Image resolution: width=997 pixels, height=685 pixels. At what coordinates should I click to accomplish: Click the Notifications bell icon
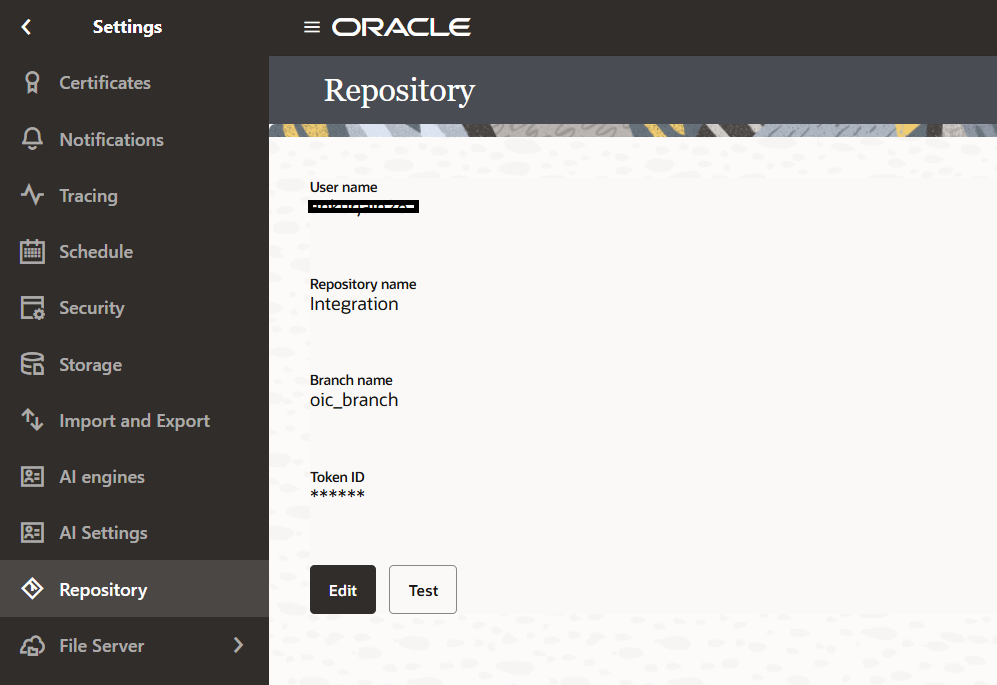click(32, 139)
